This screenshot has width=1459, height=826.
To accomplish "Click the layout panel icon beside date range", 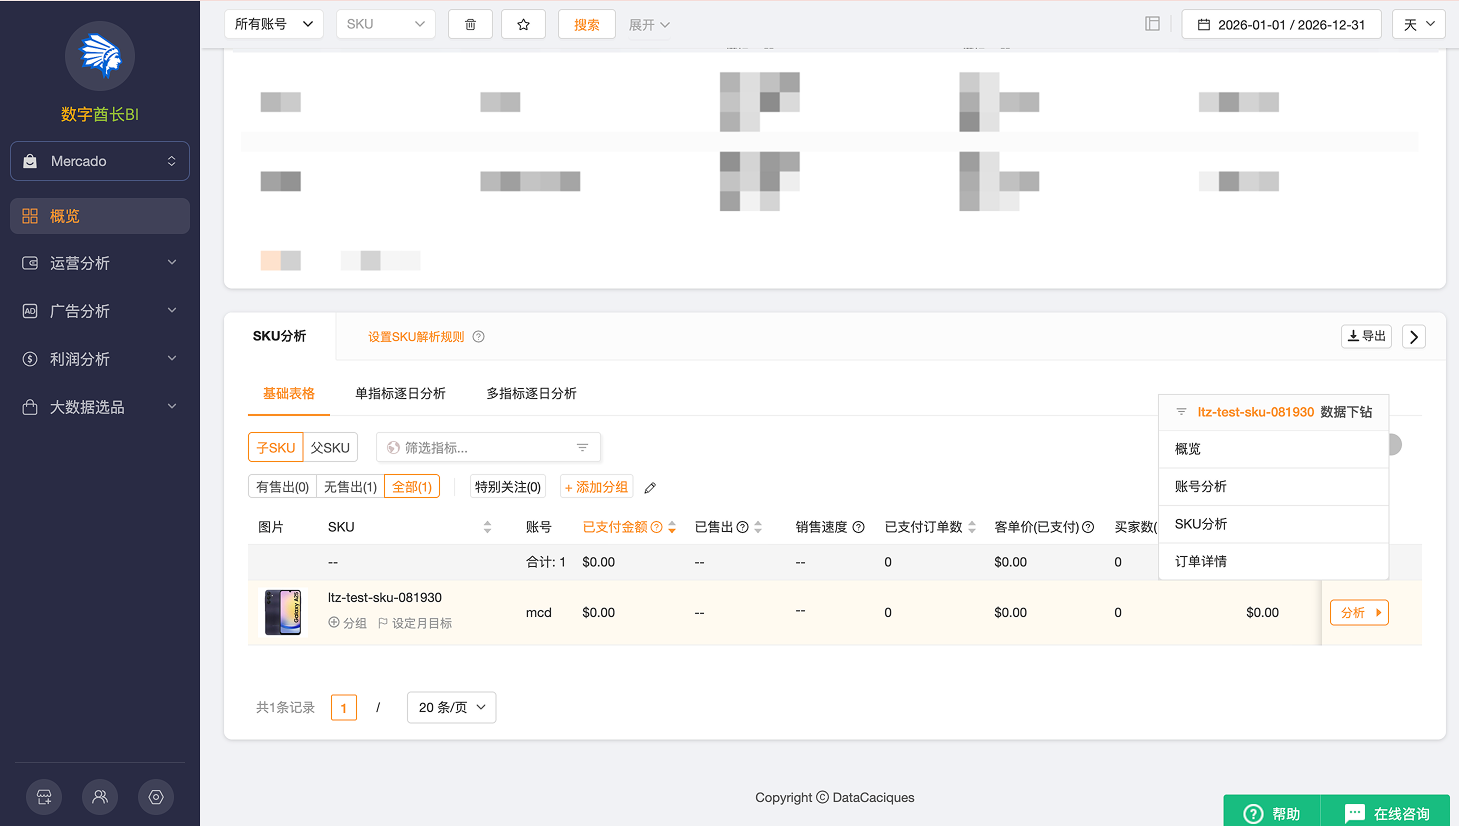I will pyautogui.click(x=1152, y=24).
